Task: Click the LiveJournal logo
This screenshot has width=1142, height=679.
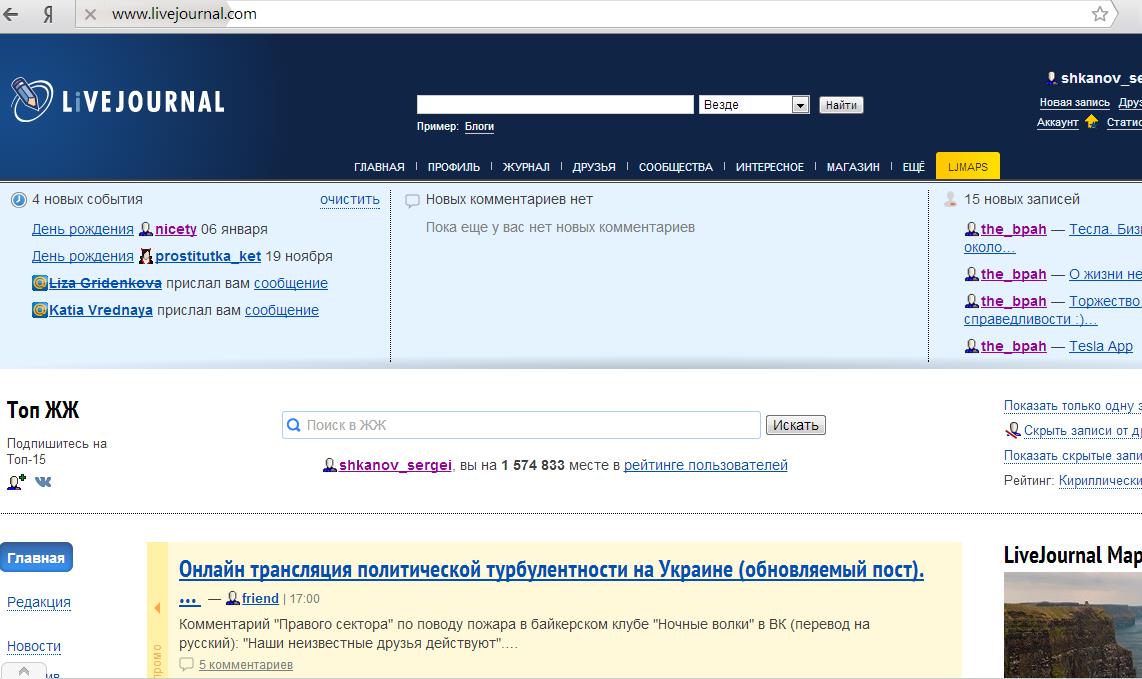Action: [x=118, y=100]
